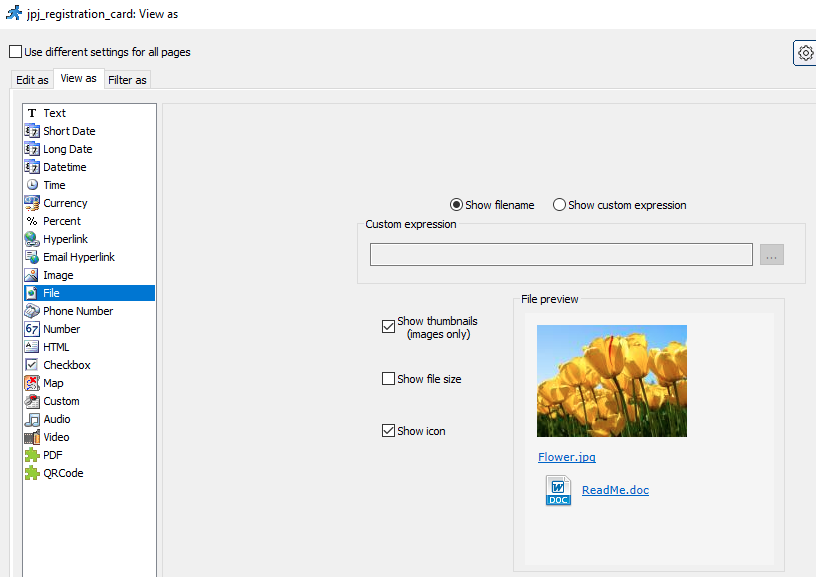Click the Video format icon
Image resolution: width=816 pixels, height=577 pixels.
tap(32, 437)
